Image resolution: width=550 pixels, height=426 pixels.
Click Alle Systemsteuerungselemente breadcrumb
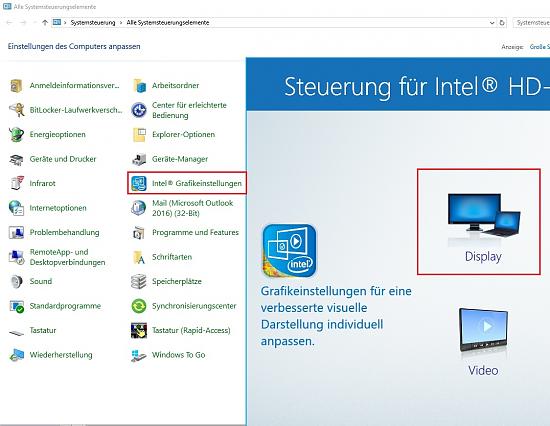(168, 22)
